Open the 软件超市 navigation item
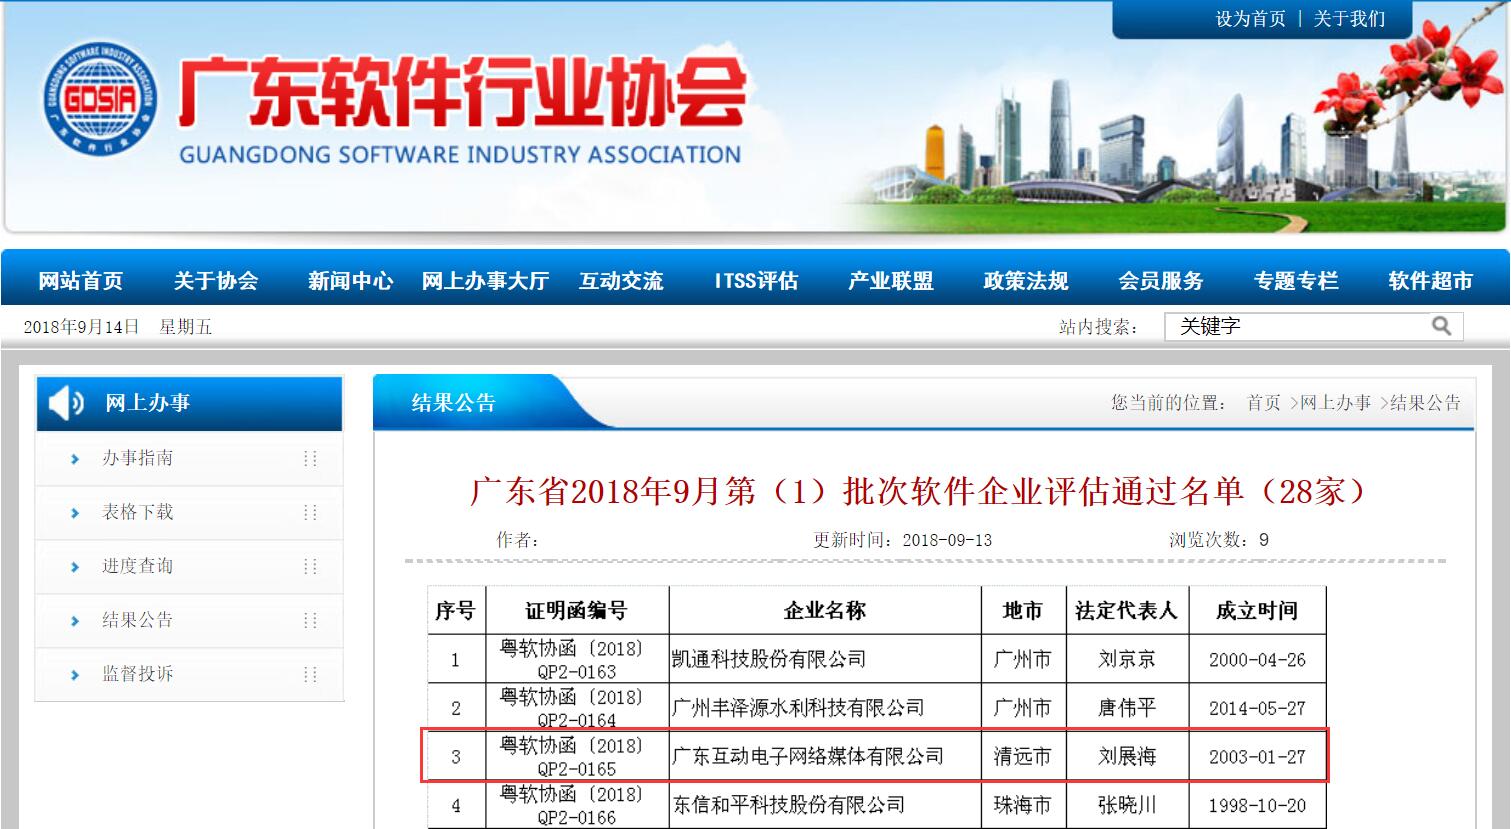 point(1430,281)
